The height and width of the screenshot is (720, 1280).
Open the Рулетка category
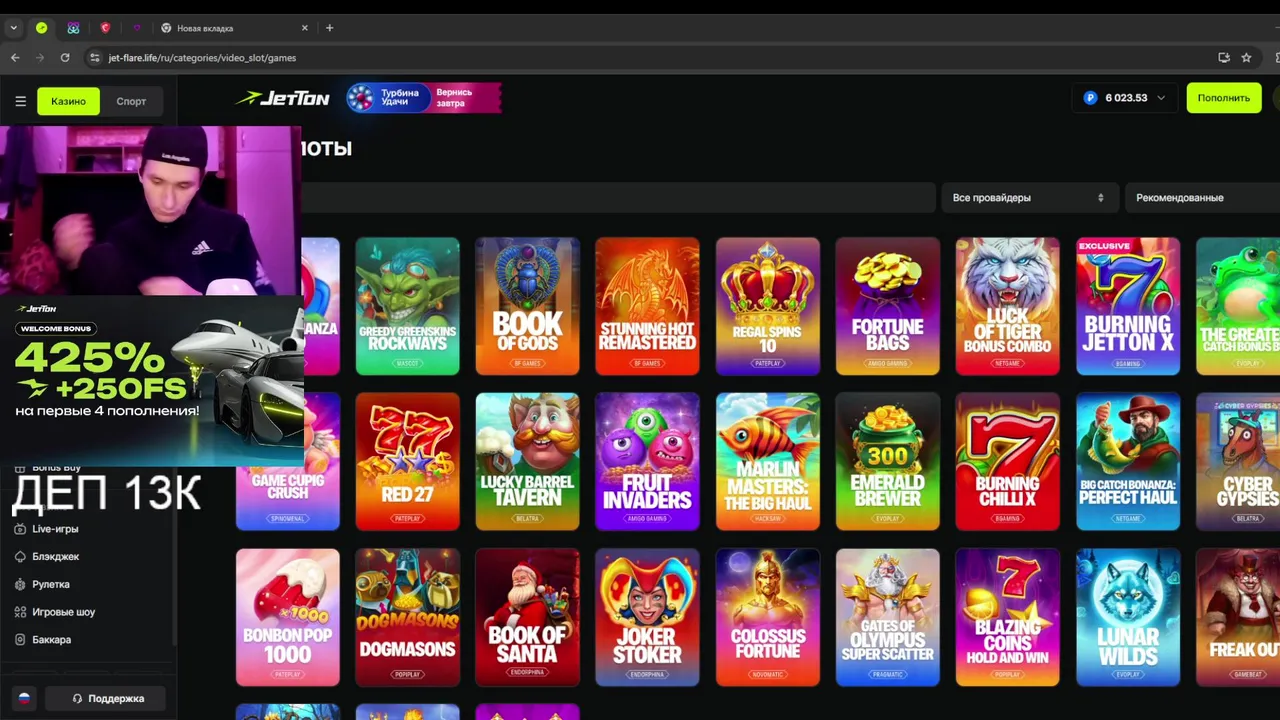51,584
